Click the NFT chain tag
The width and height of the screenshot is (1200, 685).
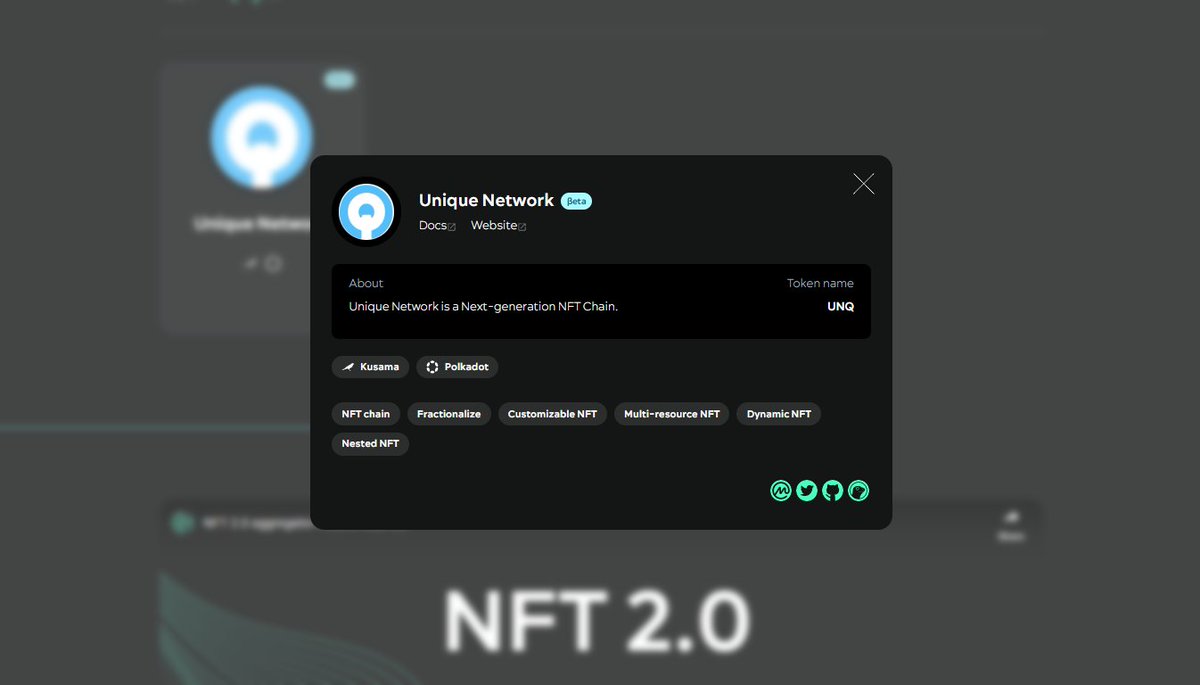(x=366, y=414)
